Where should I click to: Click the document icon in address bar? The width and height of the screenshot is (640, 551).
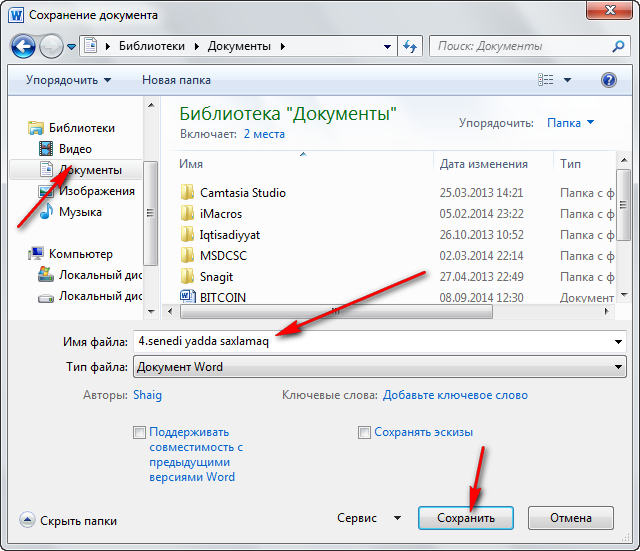(x=91, y=45)
